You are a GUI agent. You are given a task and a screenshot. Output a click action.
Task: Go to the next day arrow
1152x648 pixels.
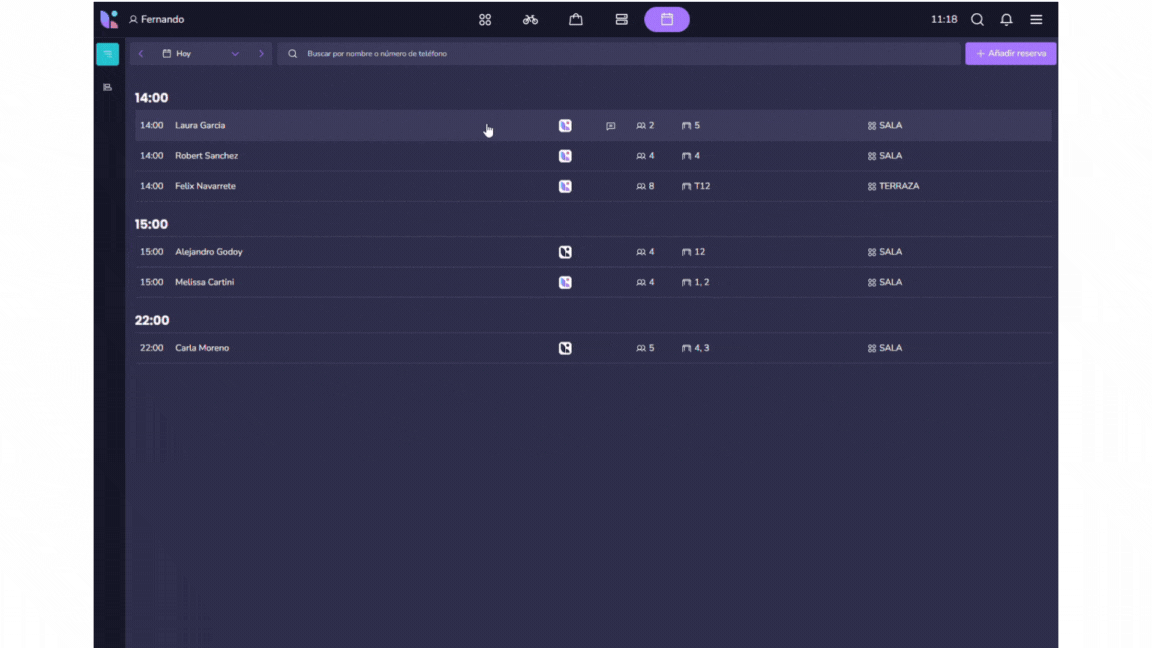[x=261, y=54]
